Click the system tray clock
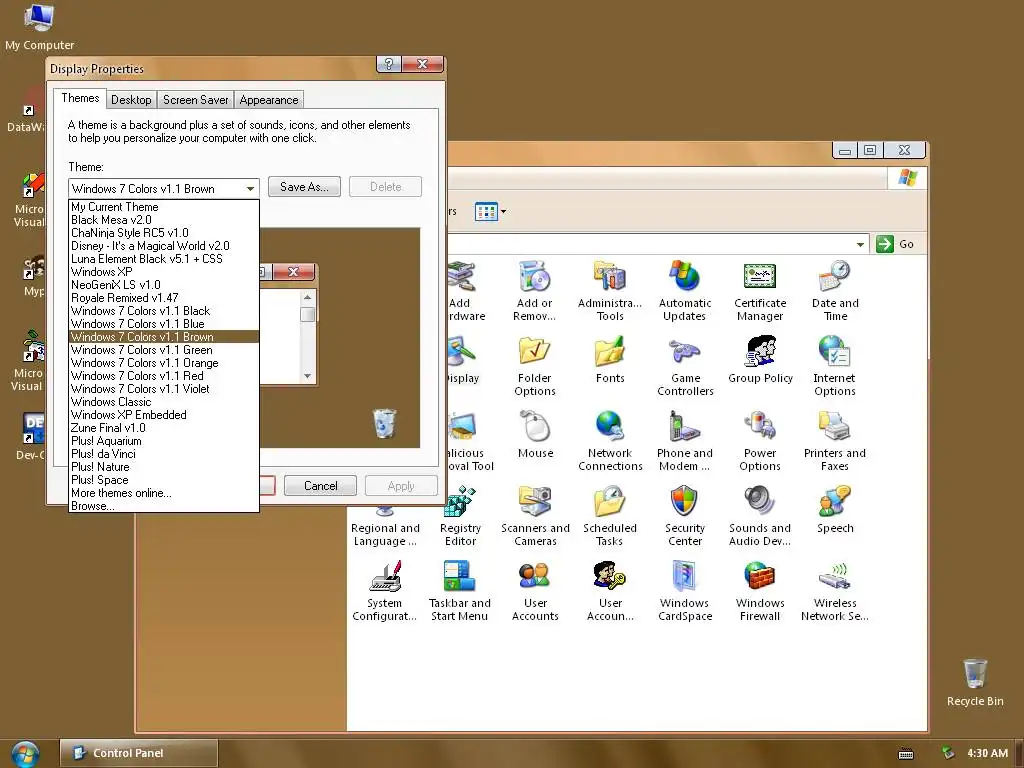This screenshot has width=1024, height=768. [987, 753]
